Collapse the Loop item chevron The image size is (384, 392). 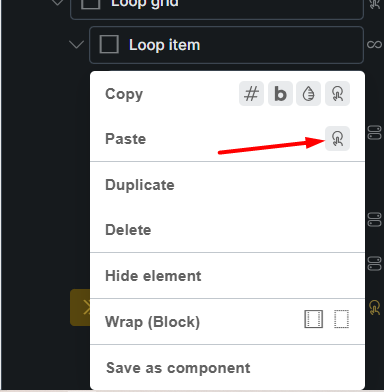[76, 44]
